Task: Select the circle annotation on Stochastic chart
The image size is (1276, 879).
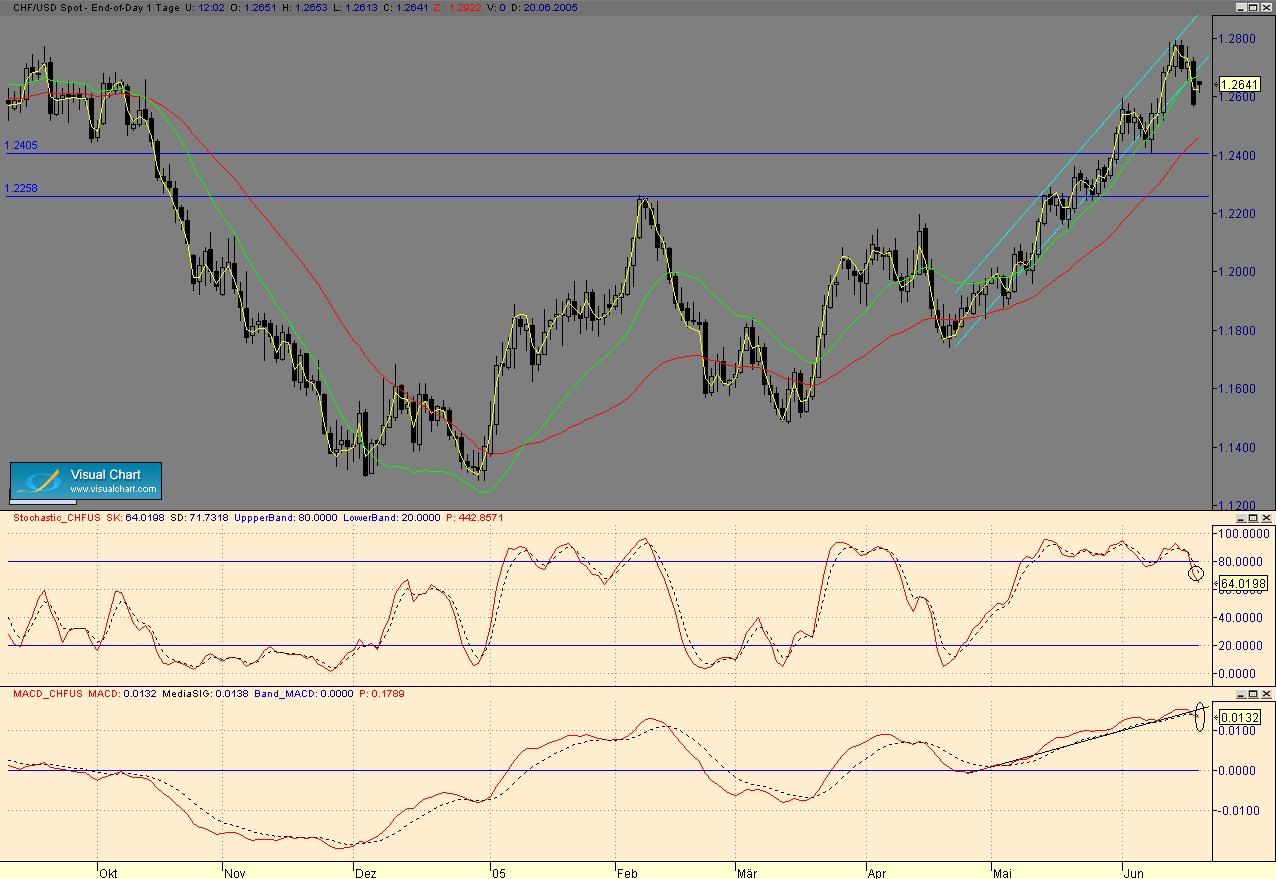Action: [x=1196, y=573]
